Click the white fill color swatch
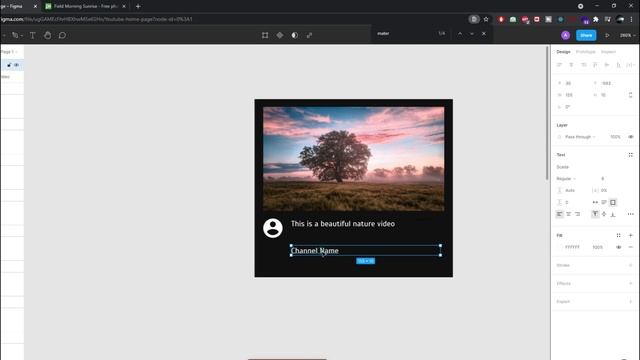640x360 pixels. pos(560,247)
